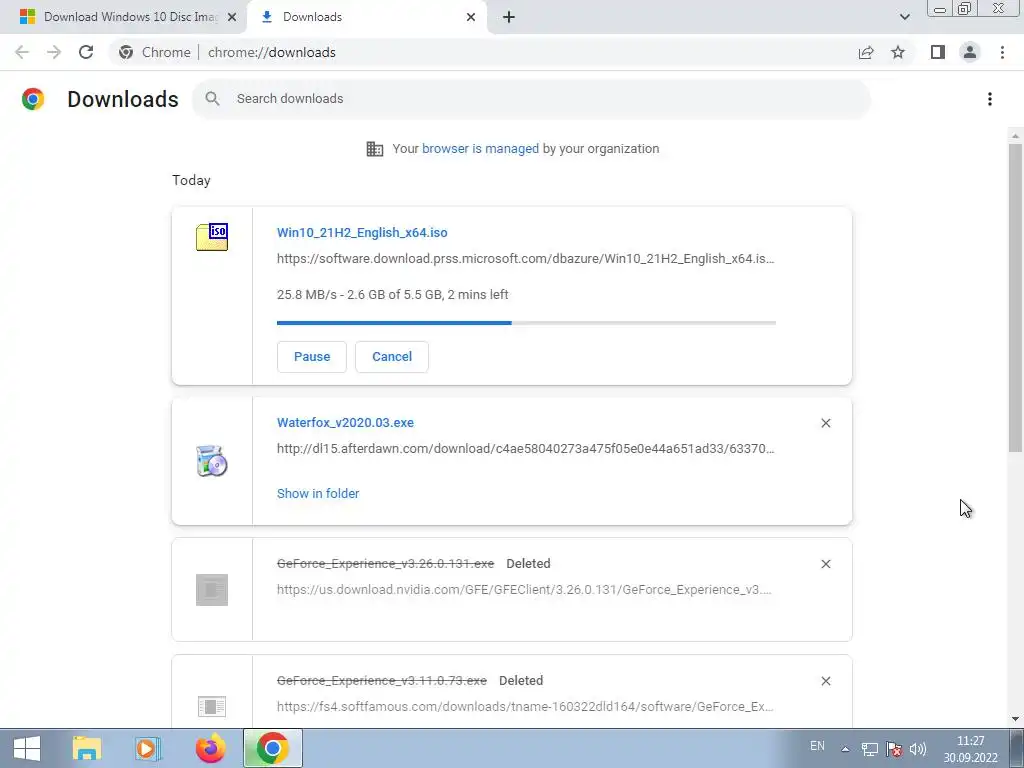Click the nvidia.com source URL of deleted GeForce
Viewport: 1024px width, 768px height.
(524, 590)
